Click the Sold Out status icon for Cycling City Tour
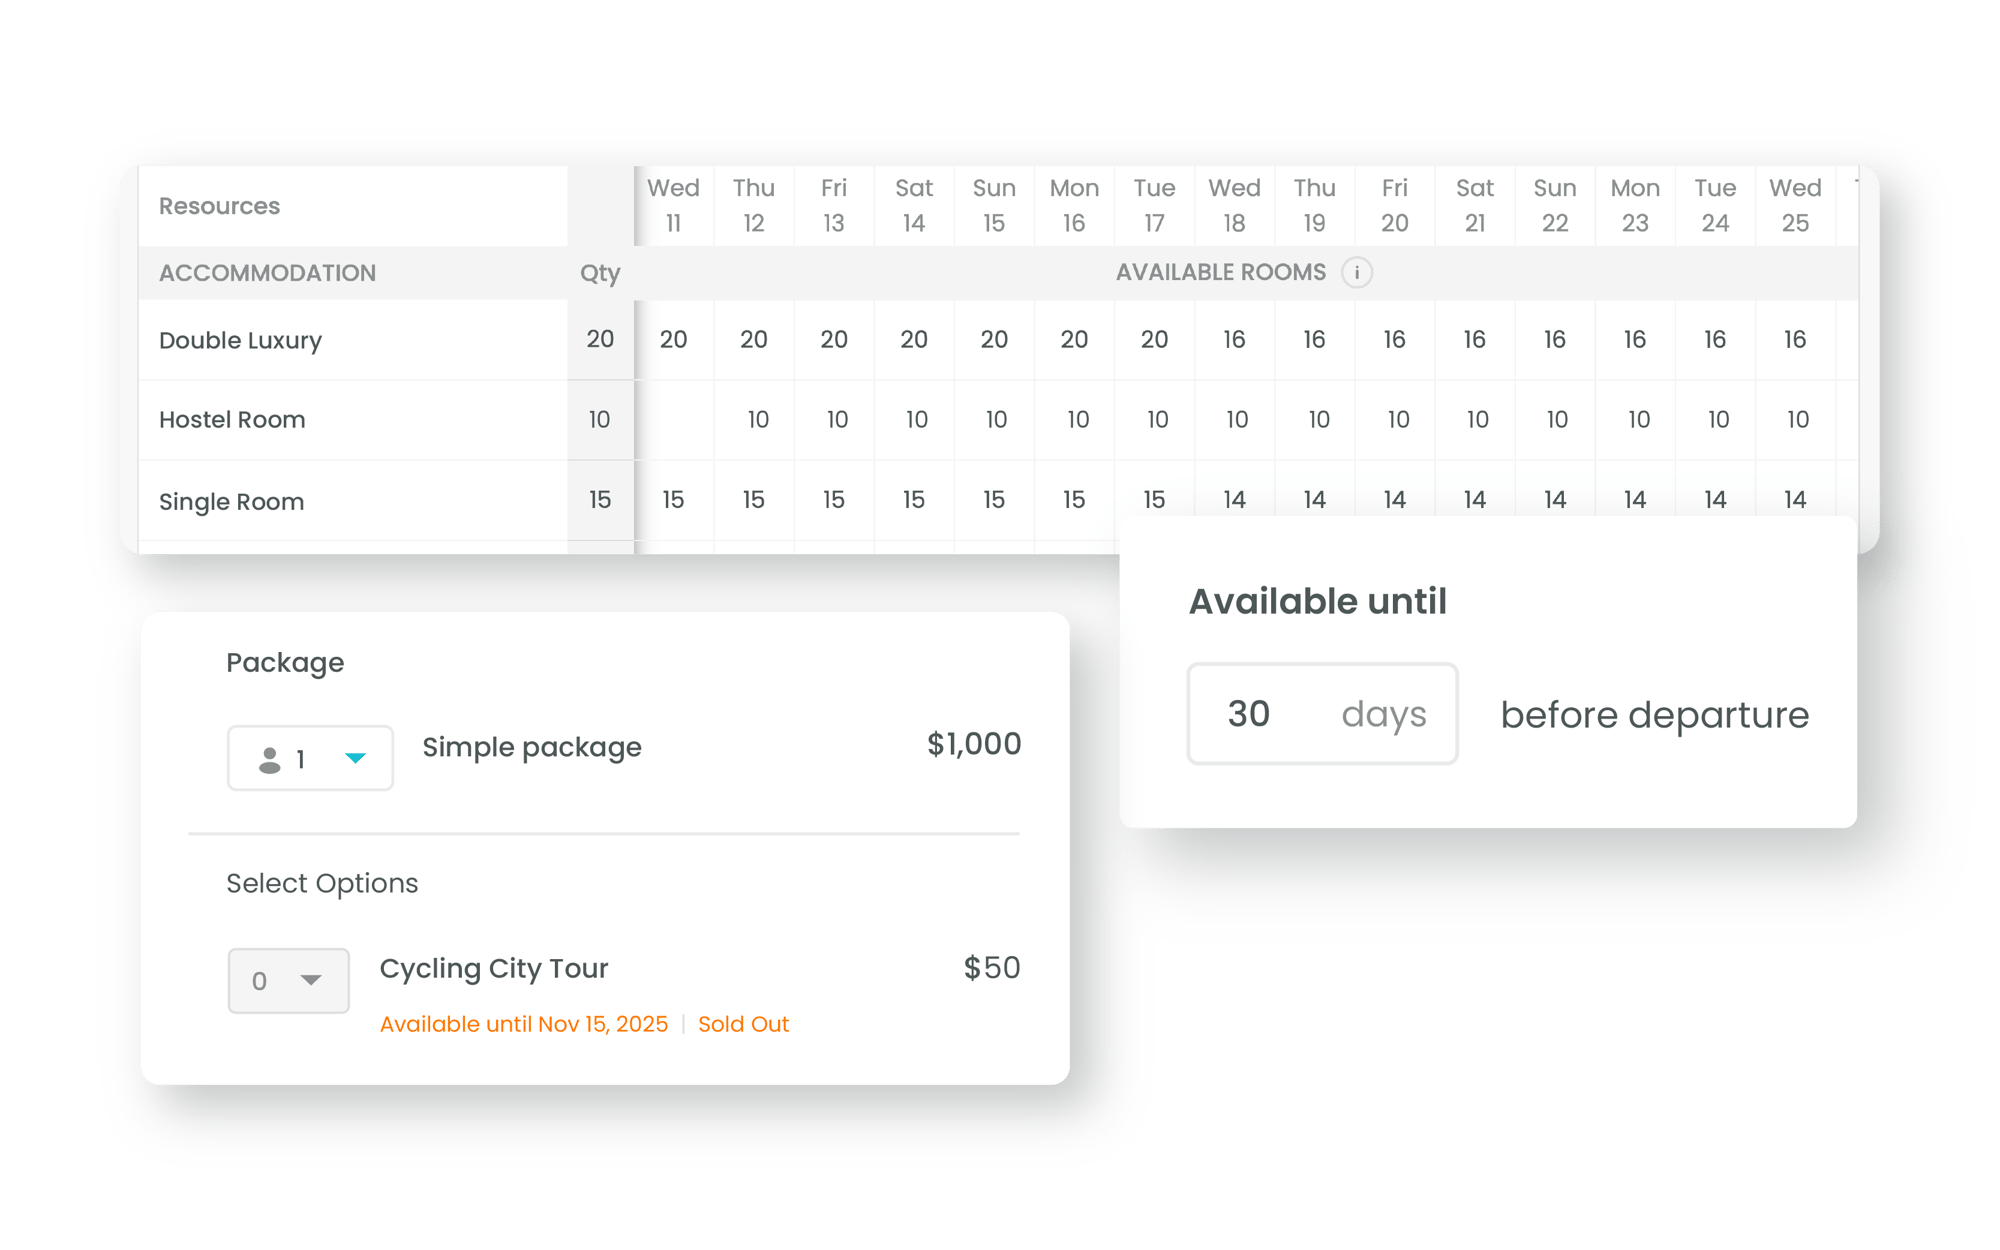Image resolution: width=2000 pixels, height=1250 pixels. pyautogui.click(x=742, y=1022)
